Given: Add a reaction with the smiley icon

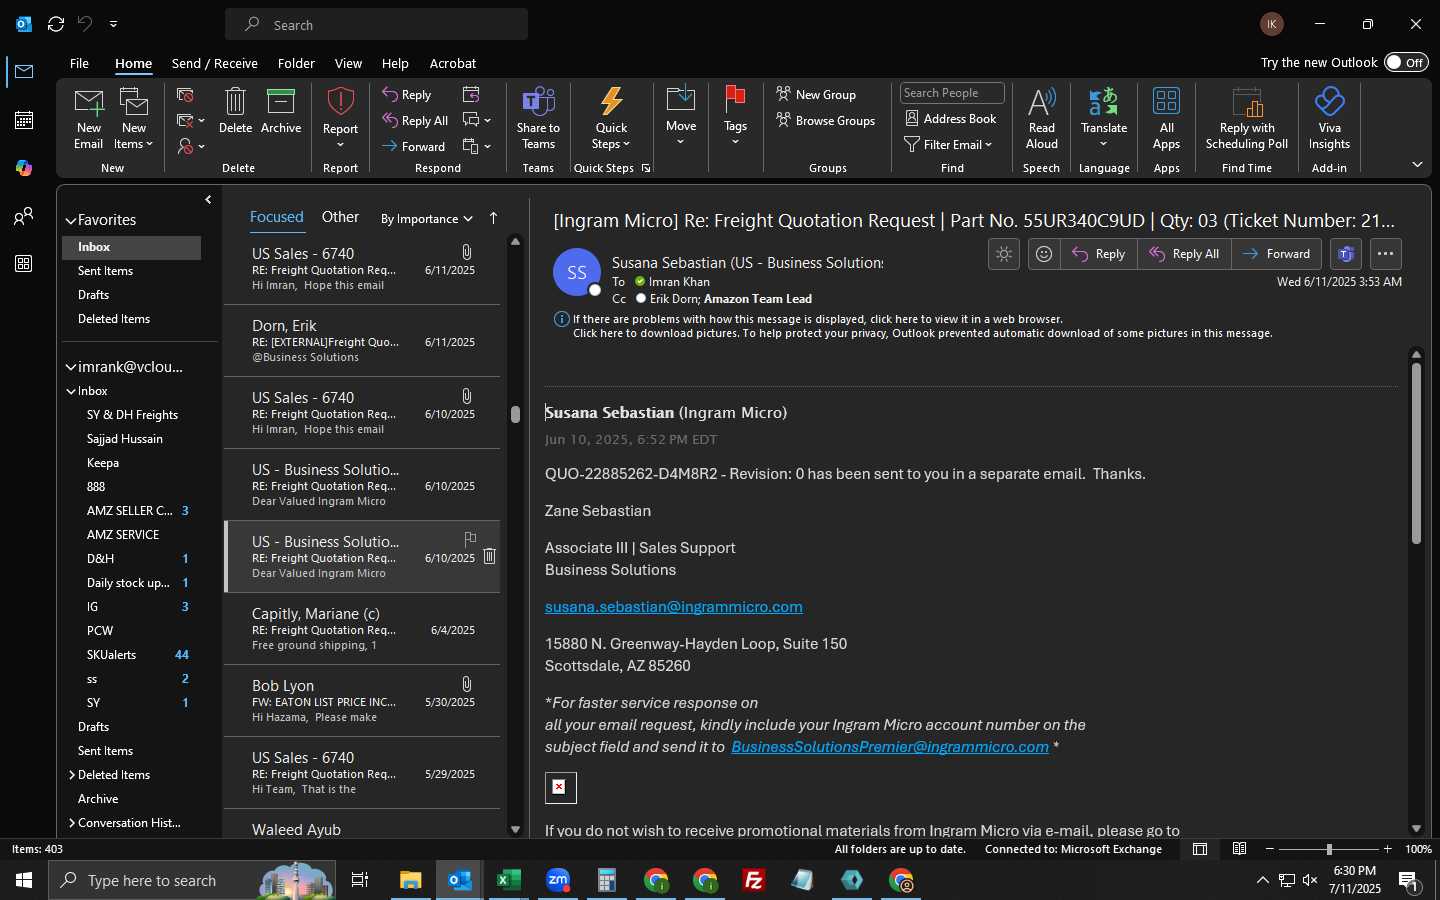Looking at the screenshot, I should coord(1043,254).
